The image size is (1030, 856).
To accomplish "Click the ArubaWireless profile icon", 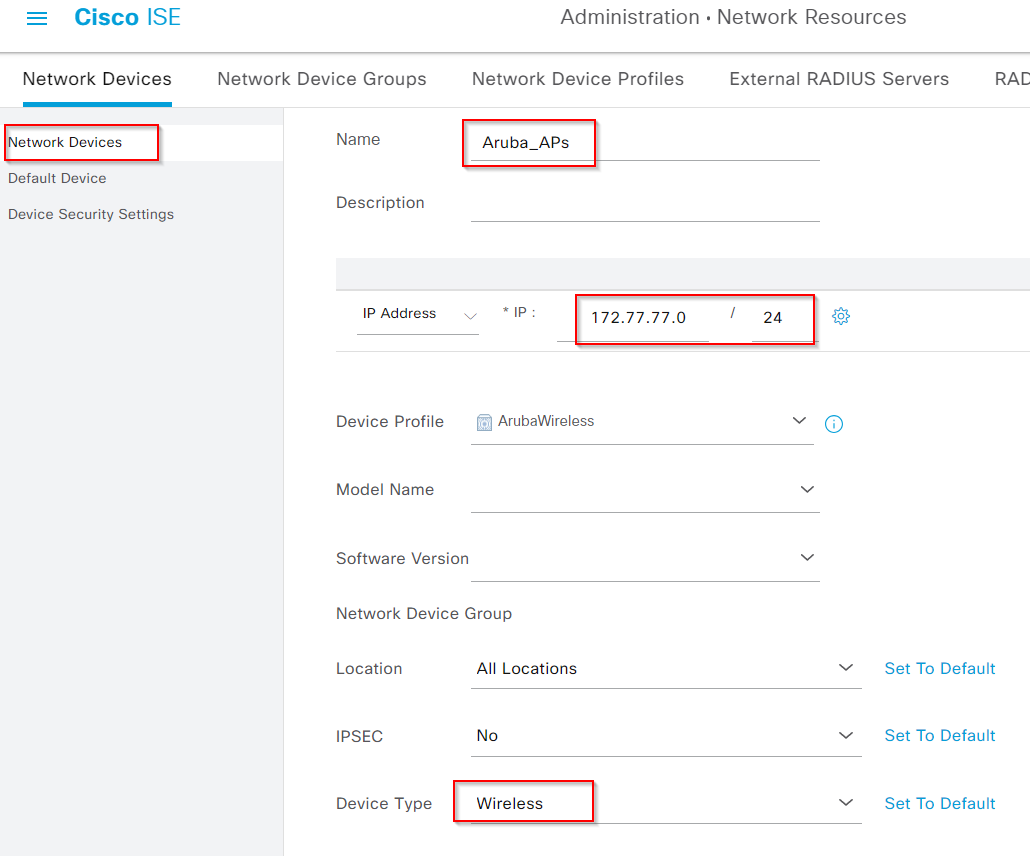I will (484, 422).
